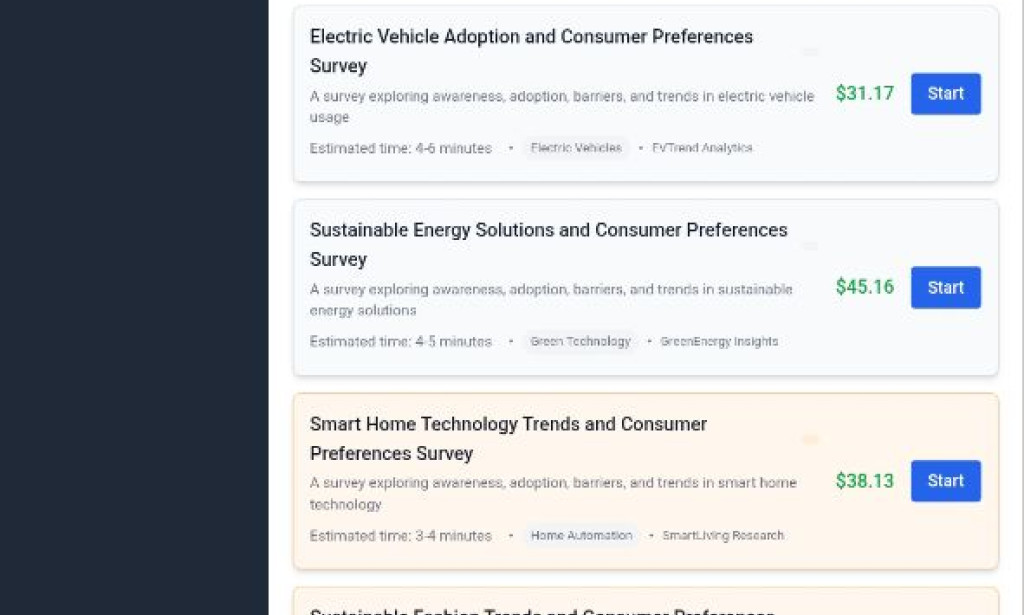This screenshot has width=1024, height=615.
Task: Open the Smart Home Technology Trends survey title
Action: click(508, 438)
